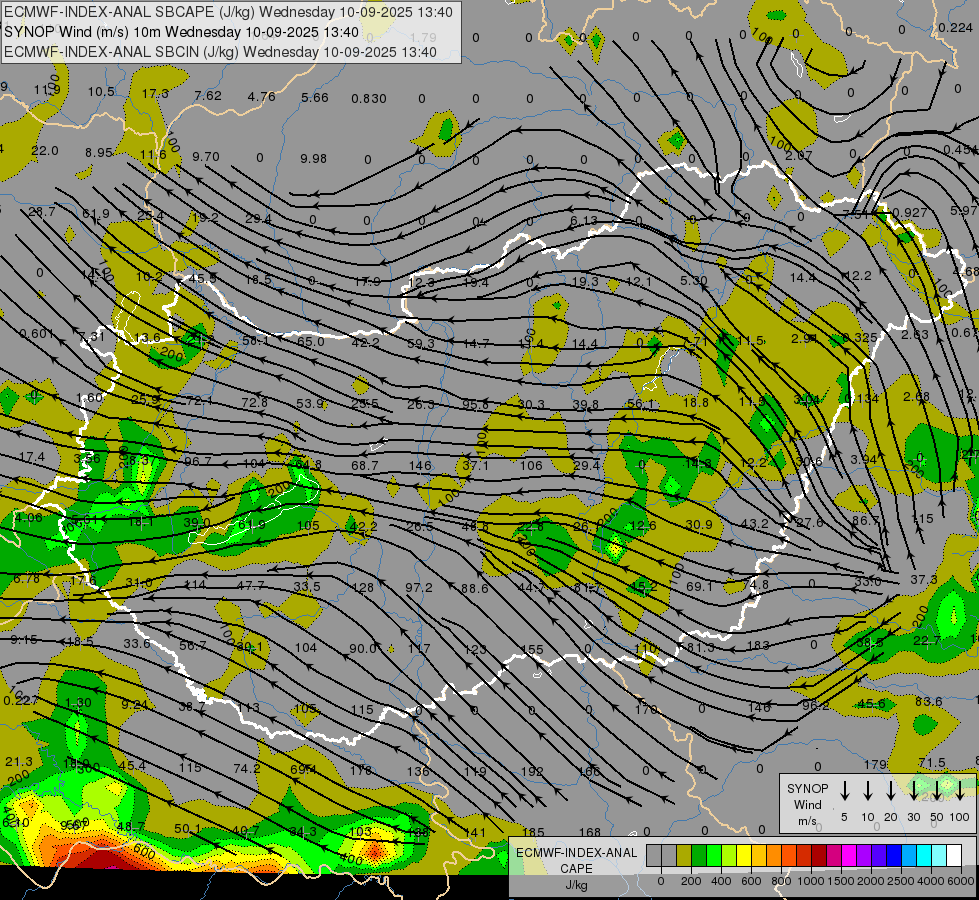The width and height of the screenshot is (979, 900).
Task: Click the 10 m/s wind arrow in legend
Action: 868,790
